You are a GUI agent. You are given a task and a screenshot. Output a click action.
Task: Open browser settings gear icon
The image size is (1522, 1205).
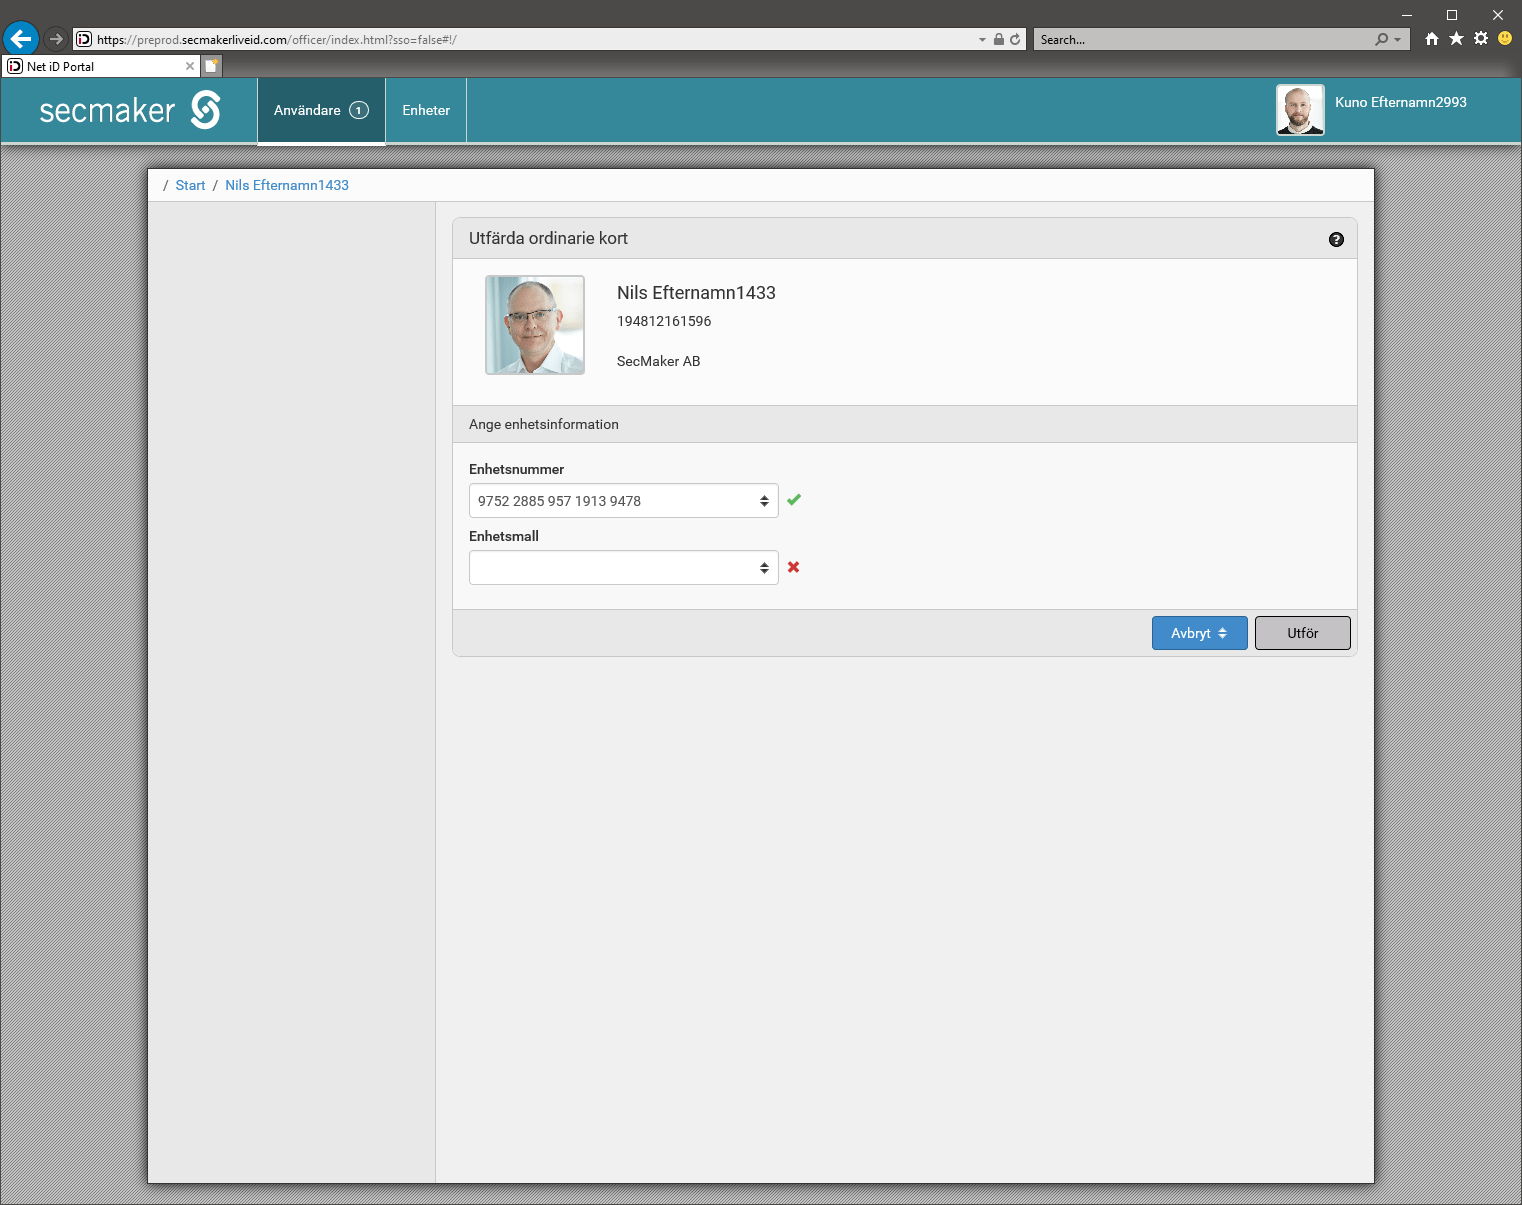pos(1481,39)
